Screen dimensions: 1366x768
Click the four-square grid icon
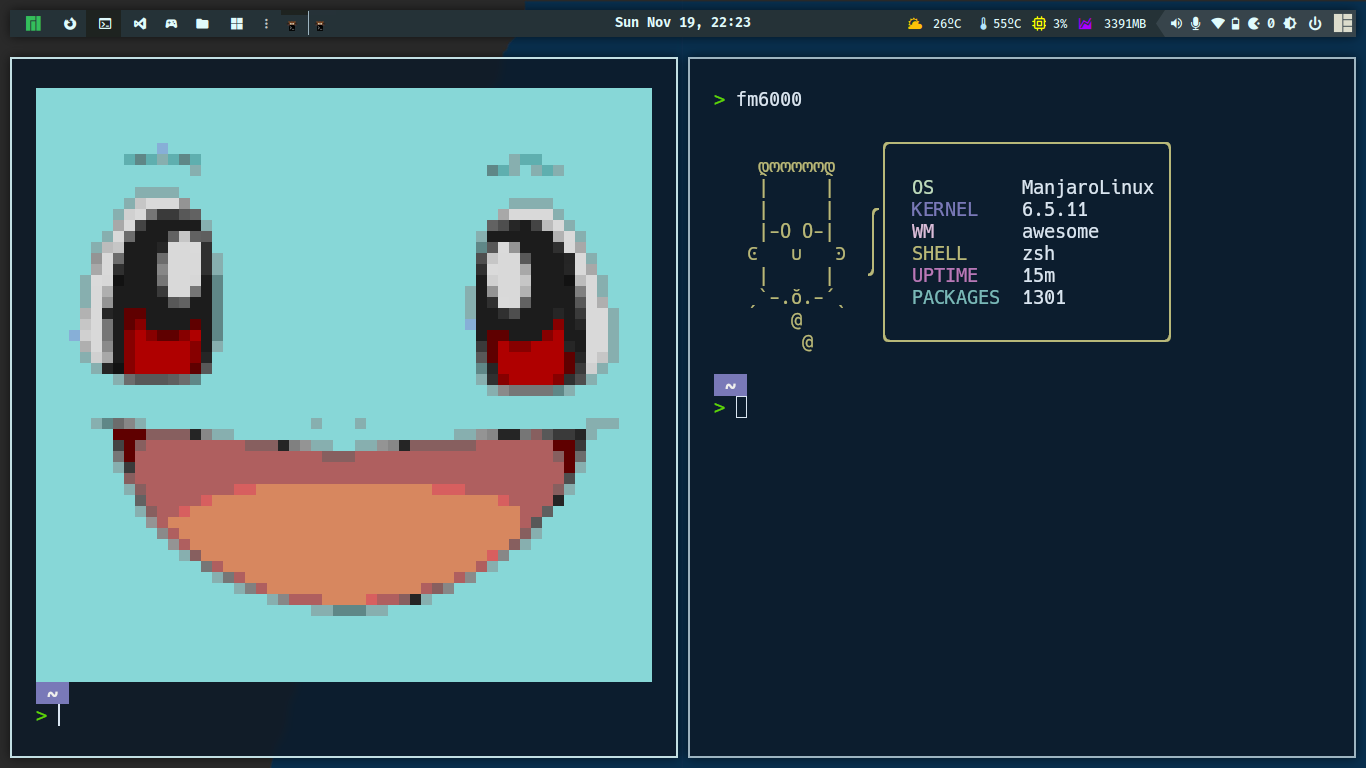pyautogui.click(x=237, y=23)
